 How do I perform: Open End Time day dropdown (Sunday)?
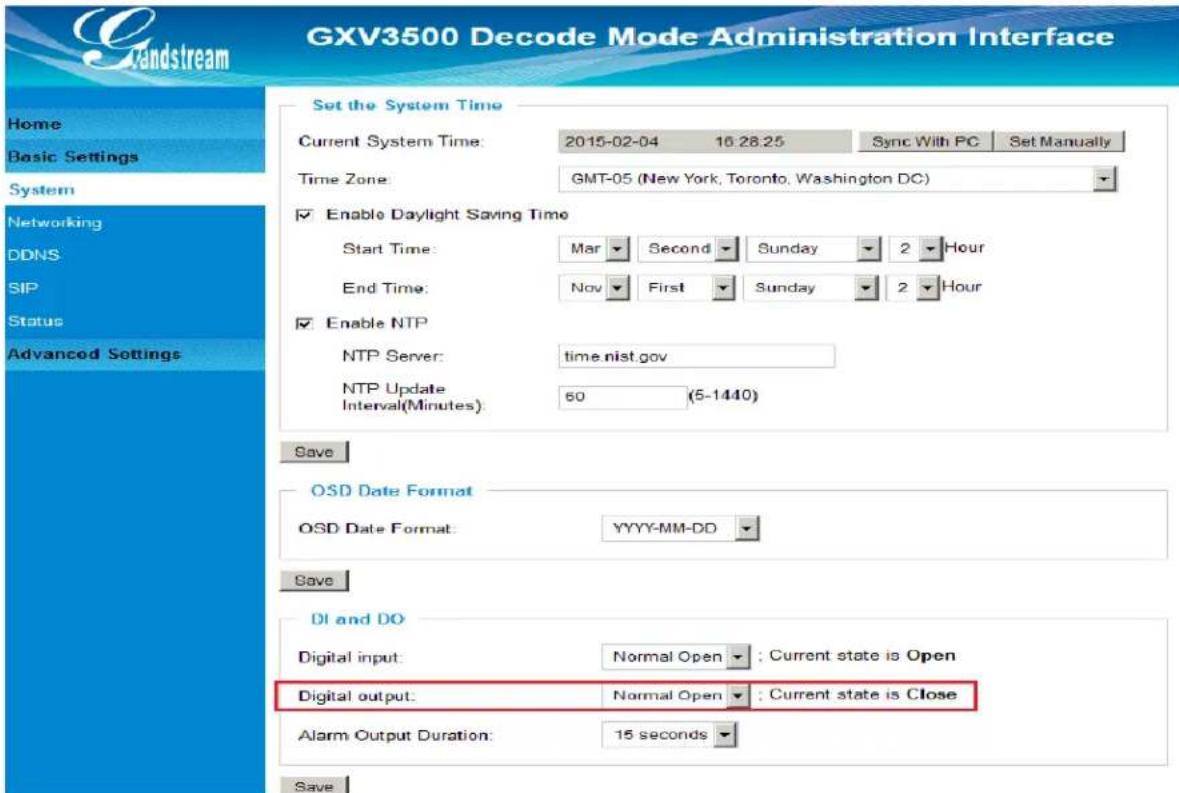click(x=811, y=288)
